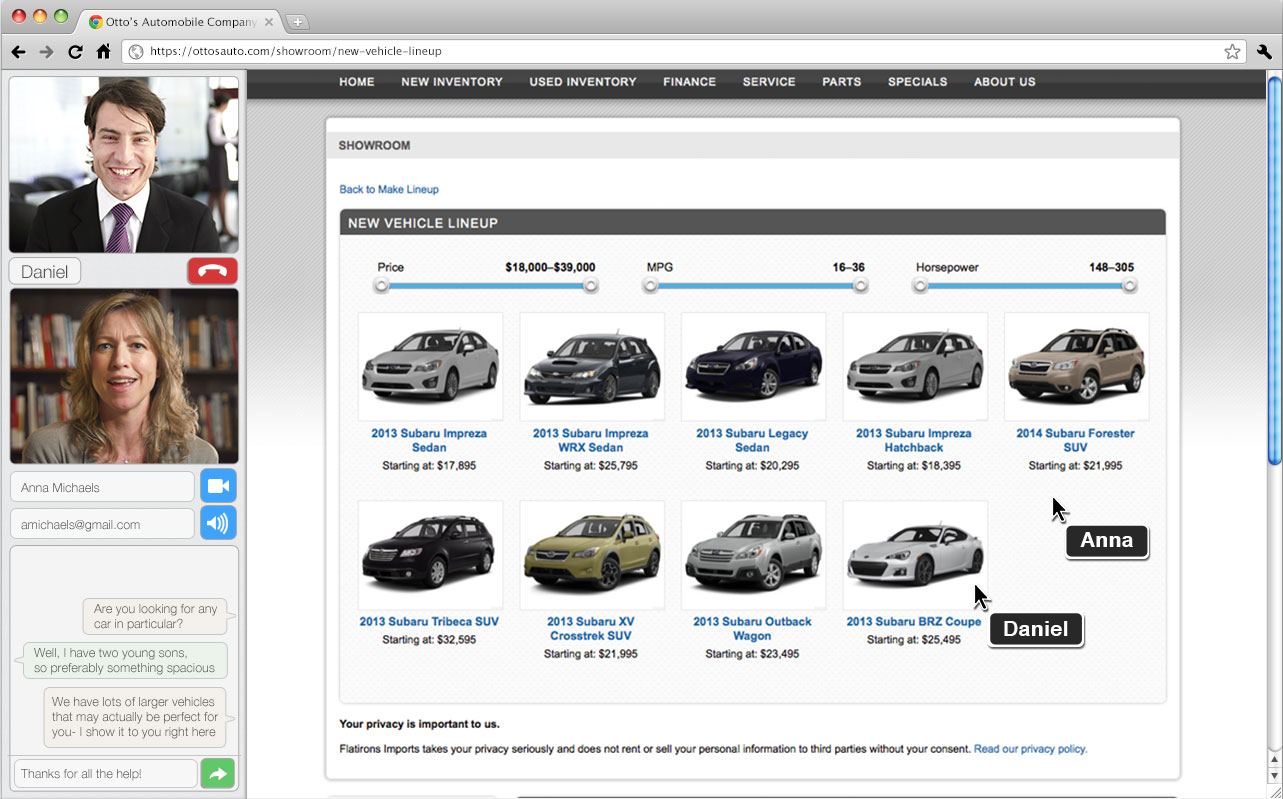Reload the page with the refresh icon
The height and width of the screenshot is (799, 1283).
(75, 52)
